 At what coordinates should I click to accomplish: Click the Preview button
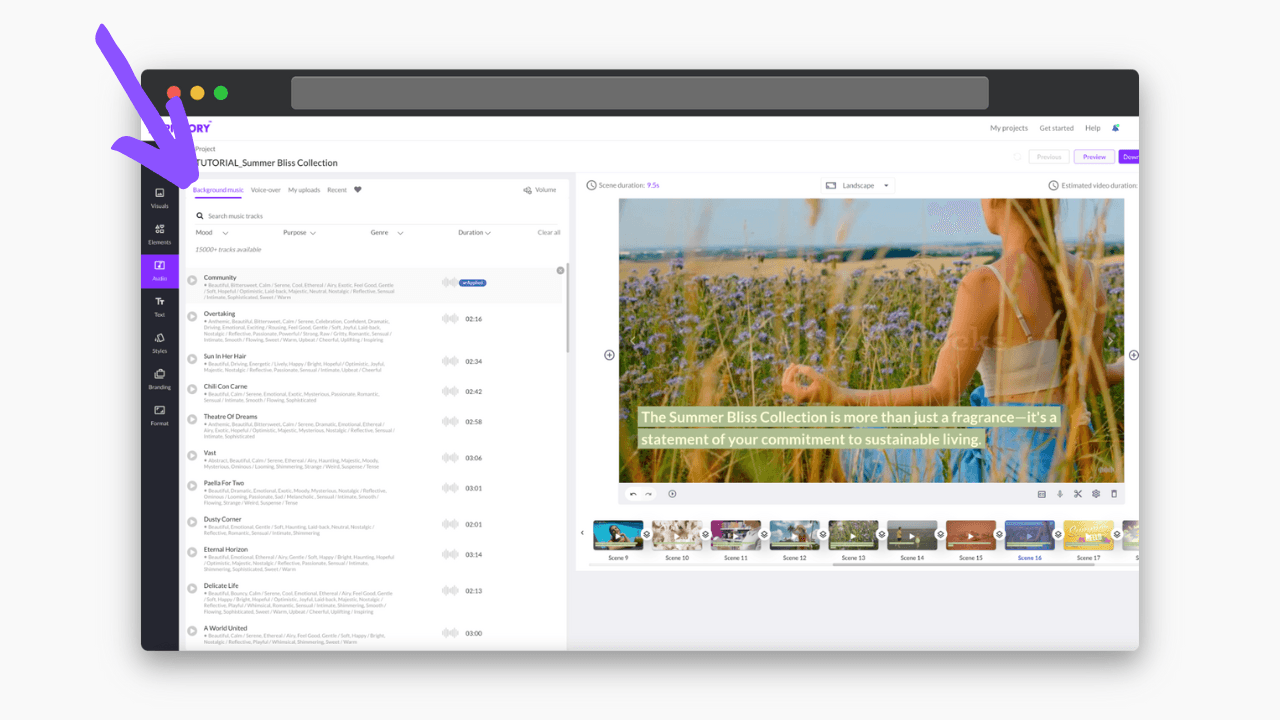[1093, 156]
